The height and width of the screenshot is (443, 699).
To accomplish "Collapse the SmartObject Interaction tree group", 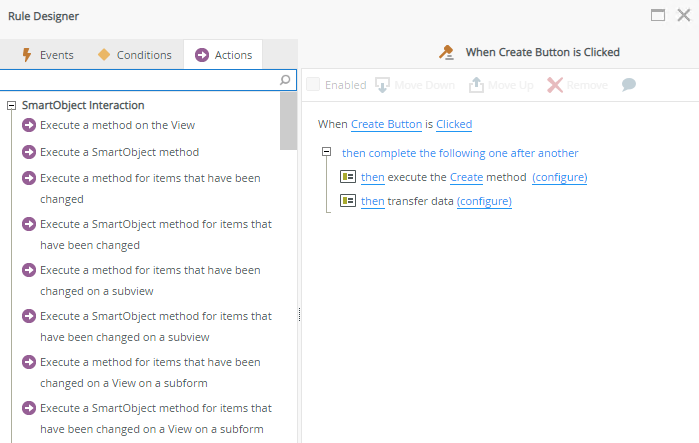I will click(11, 105).
